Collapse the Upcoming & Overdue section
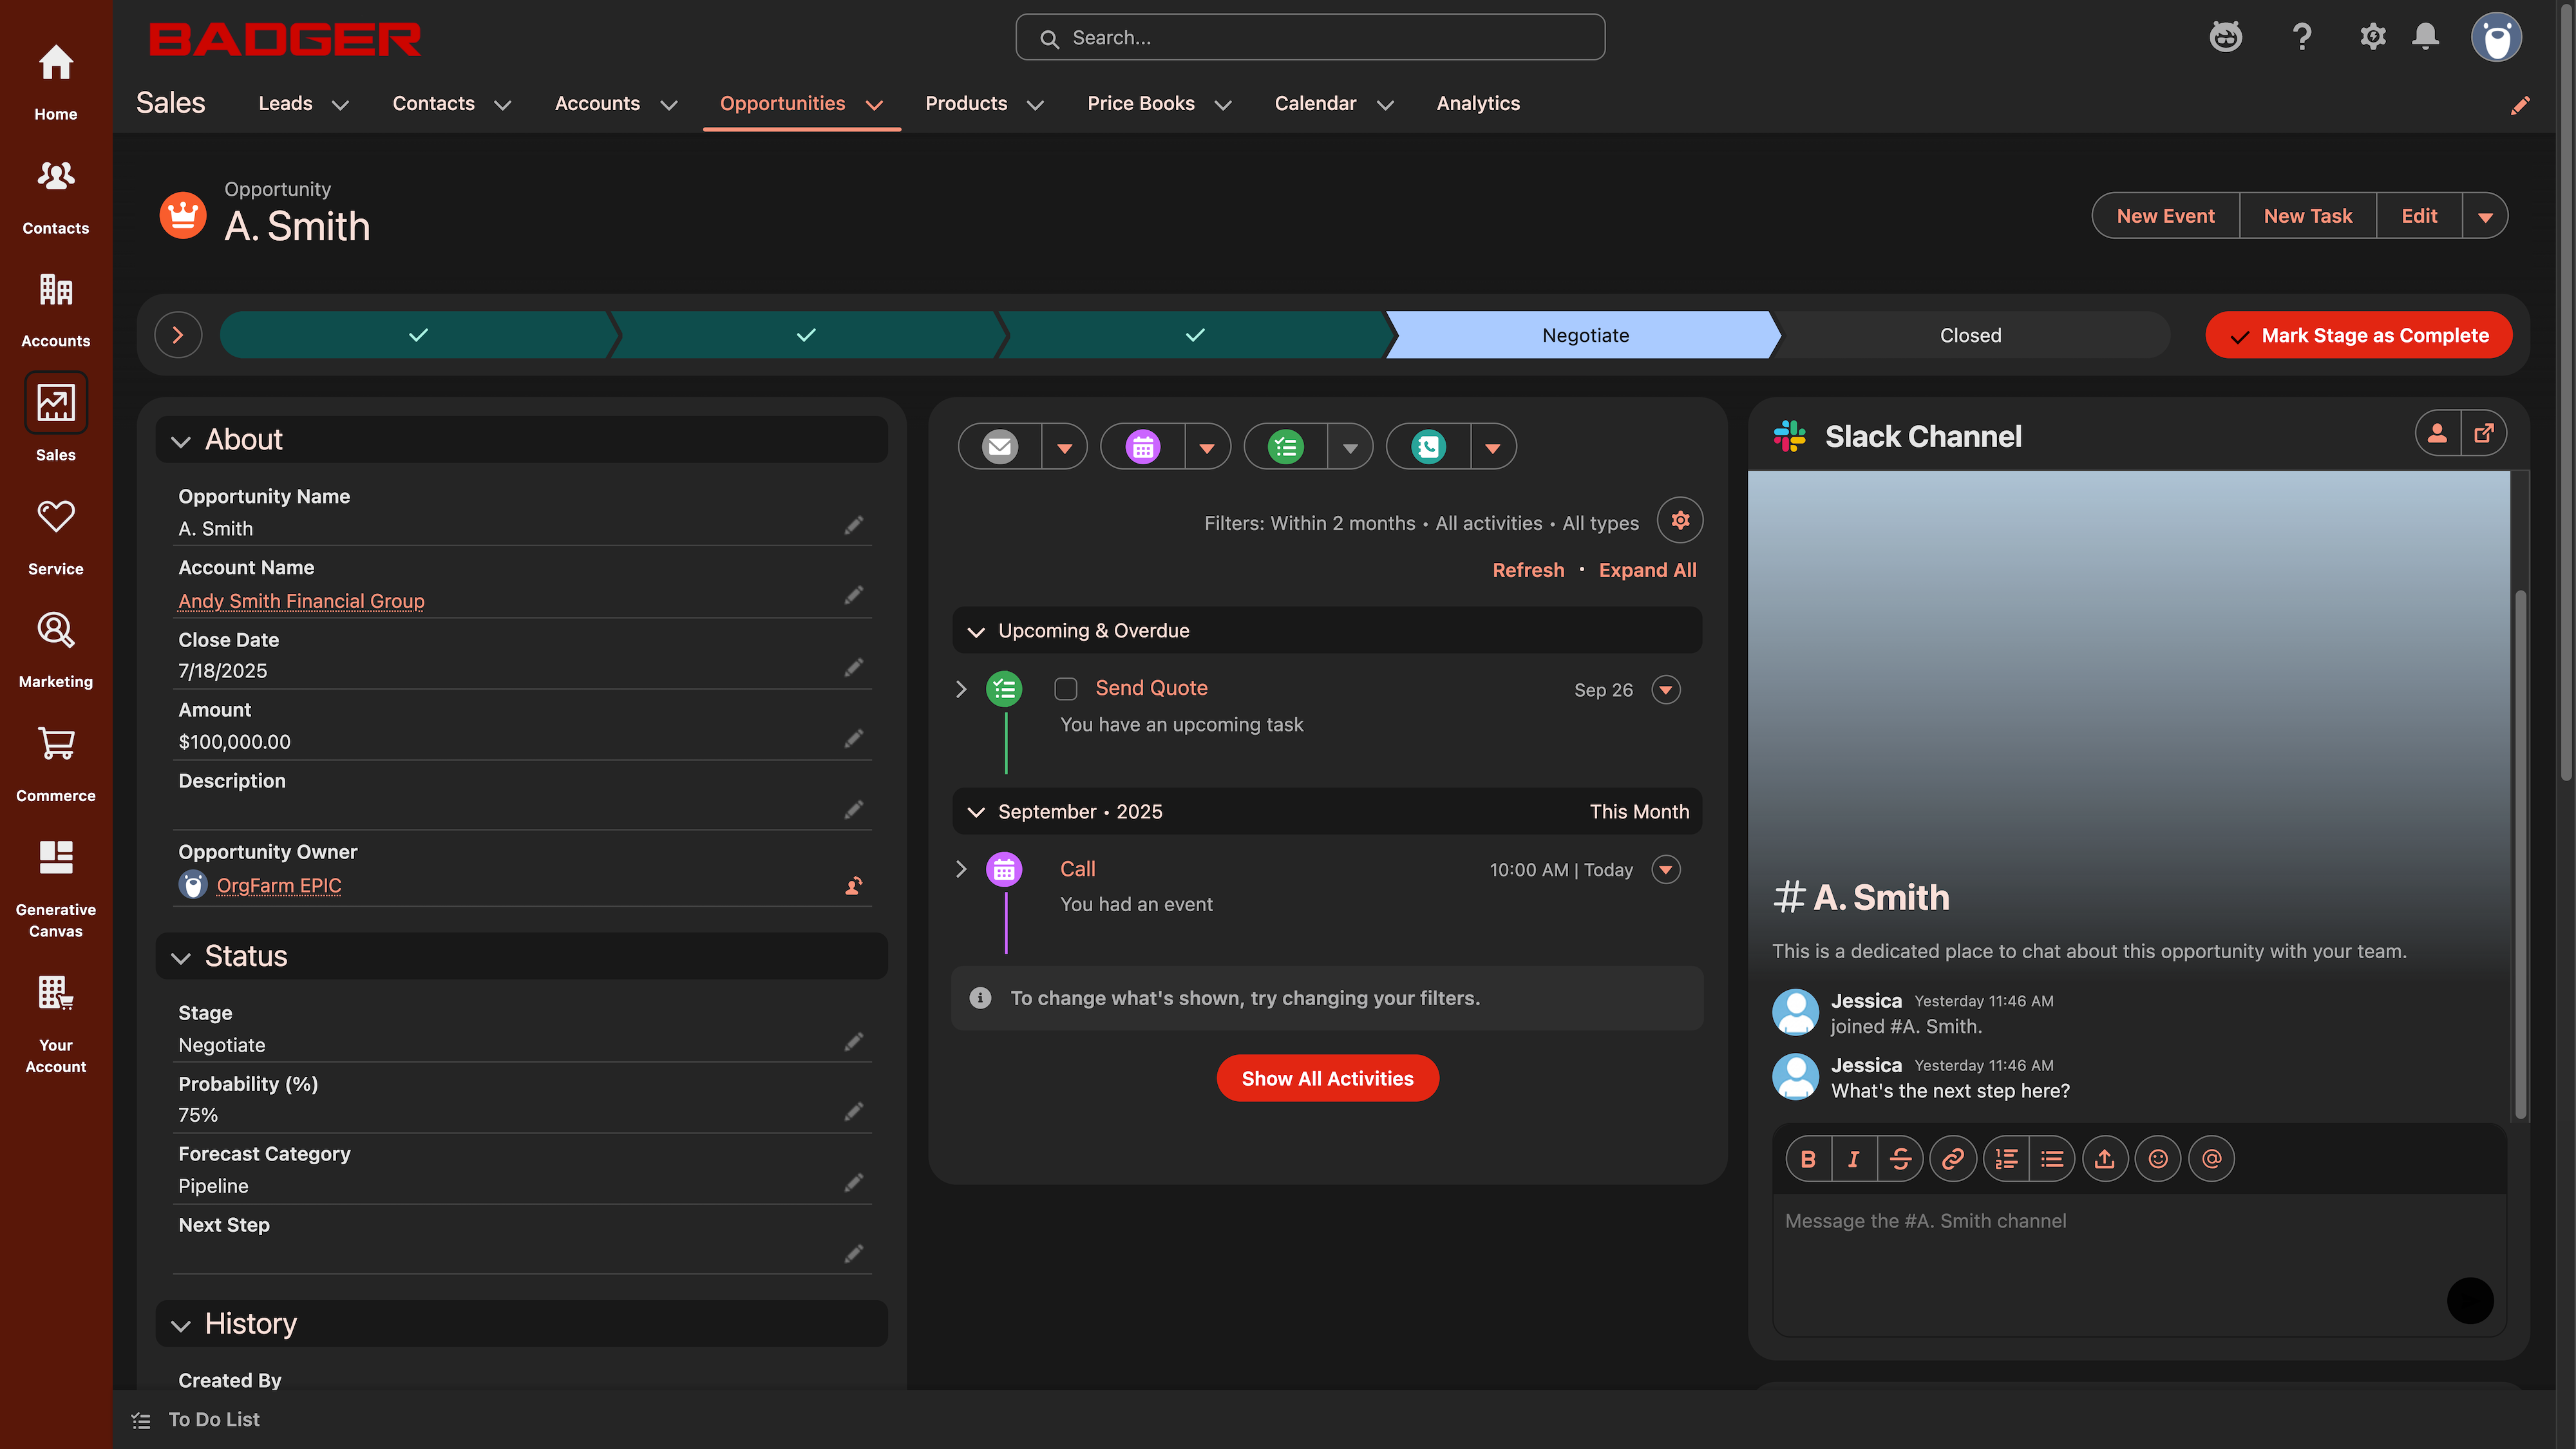The image size is (2576, 1449). (x=976, y=631)
